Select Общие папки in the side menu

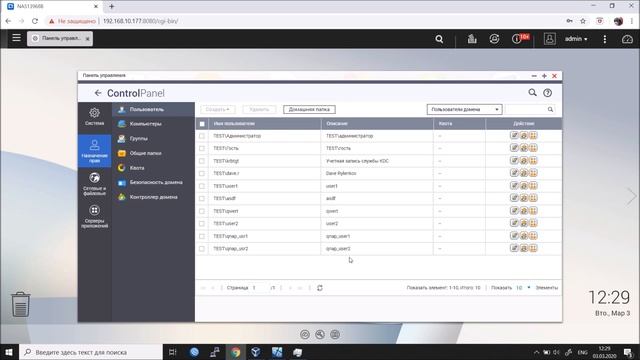tap(153, 153)
